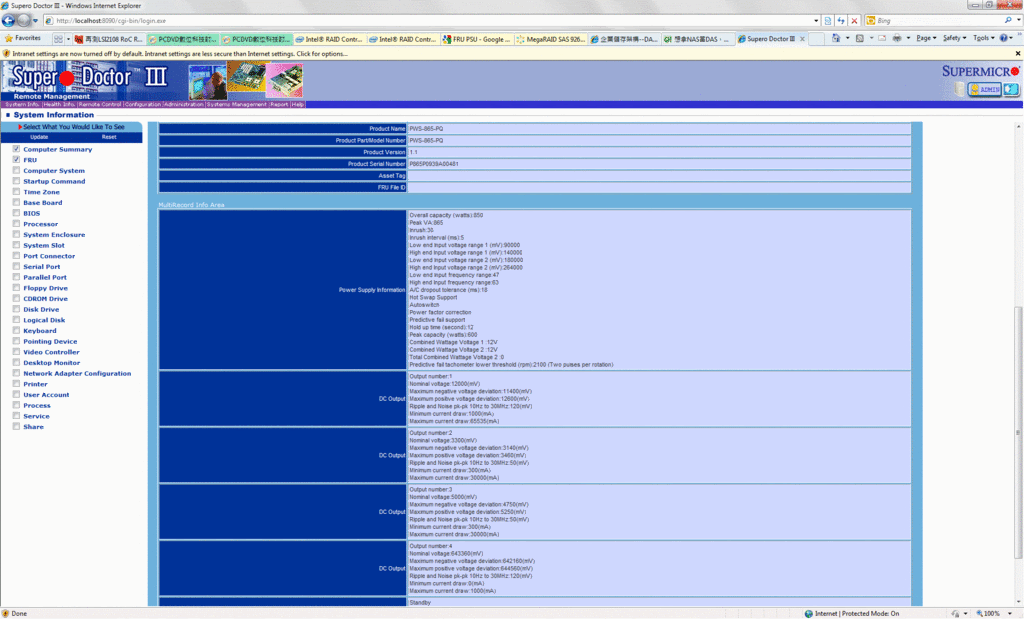The height and width of the screenshot is (619, 1024).
Task: Switch to the MegaRAID SAS browser tab
Action: [x=548, y=39]
